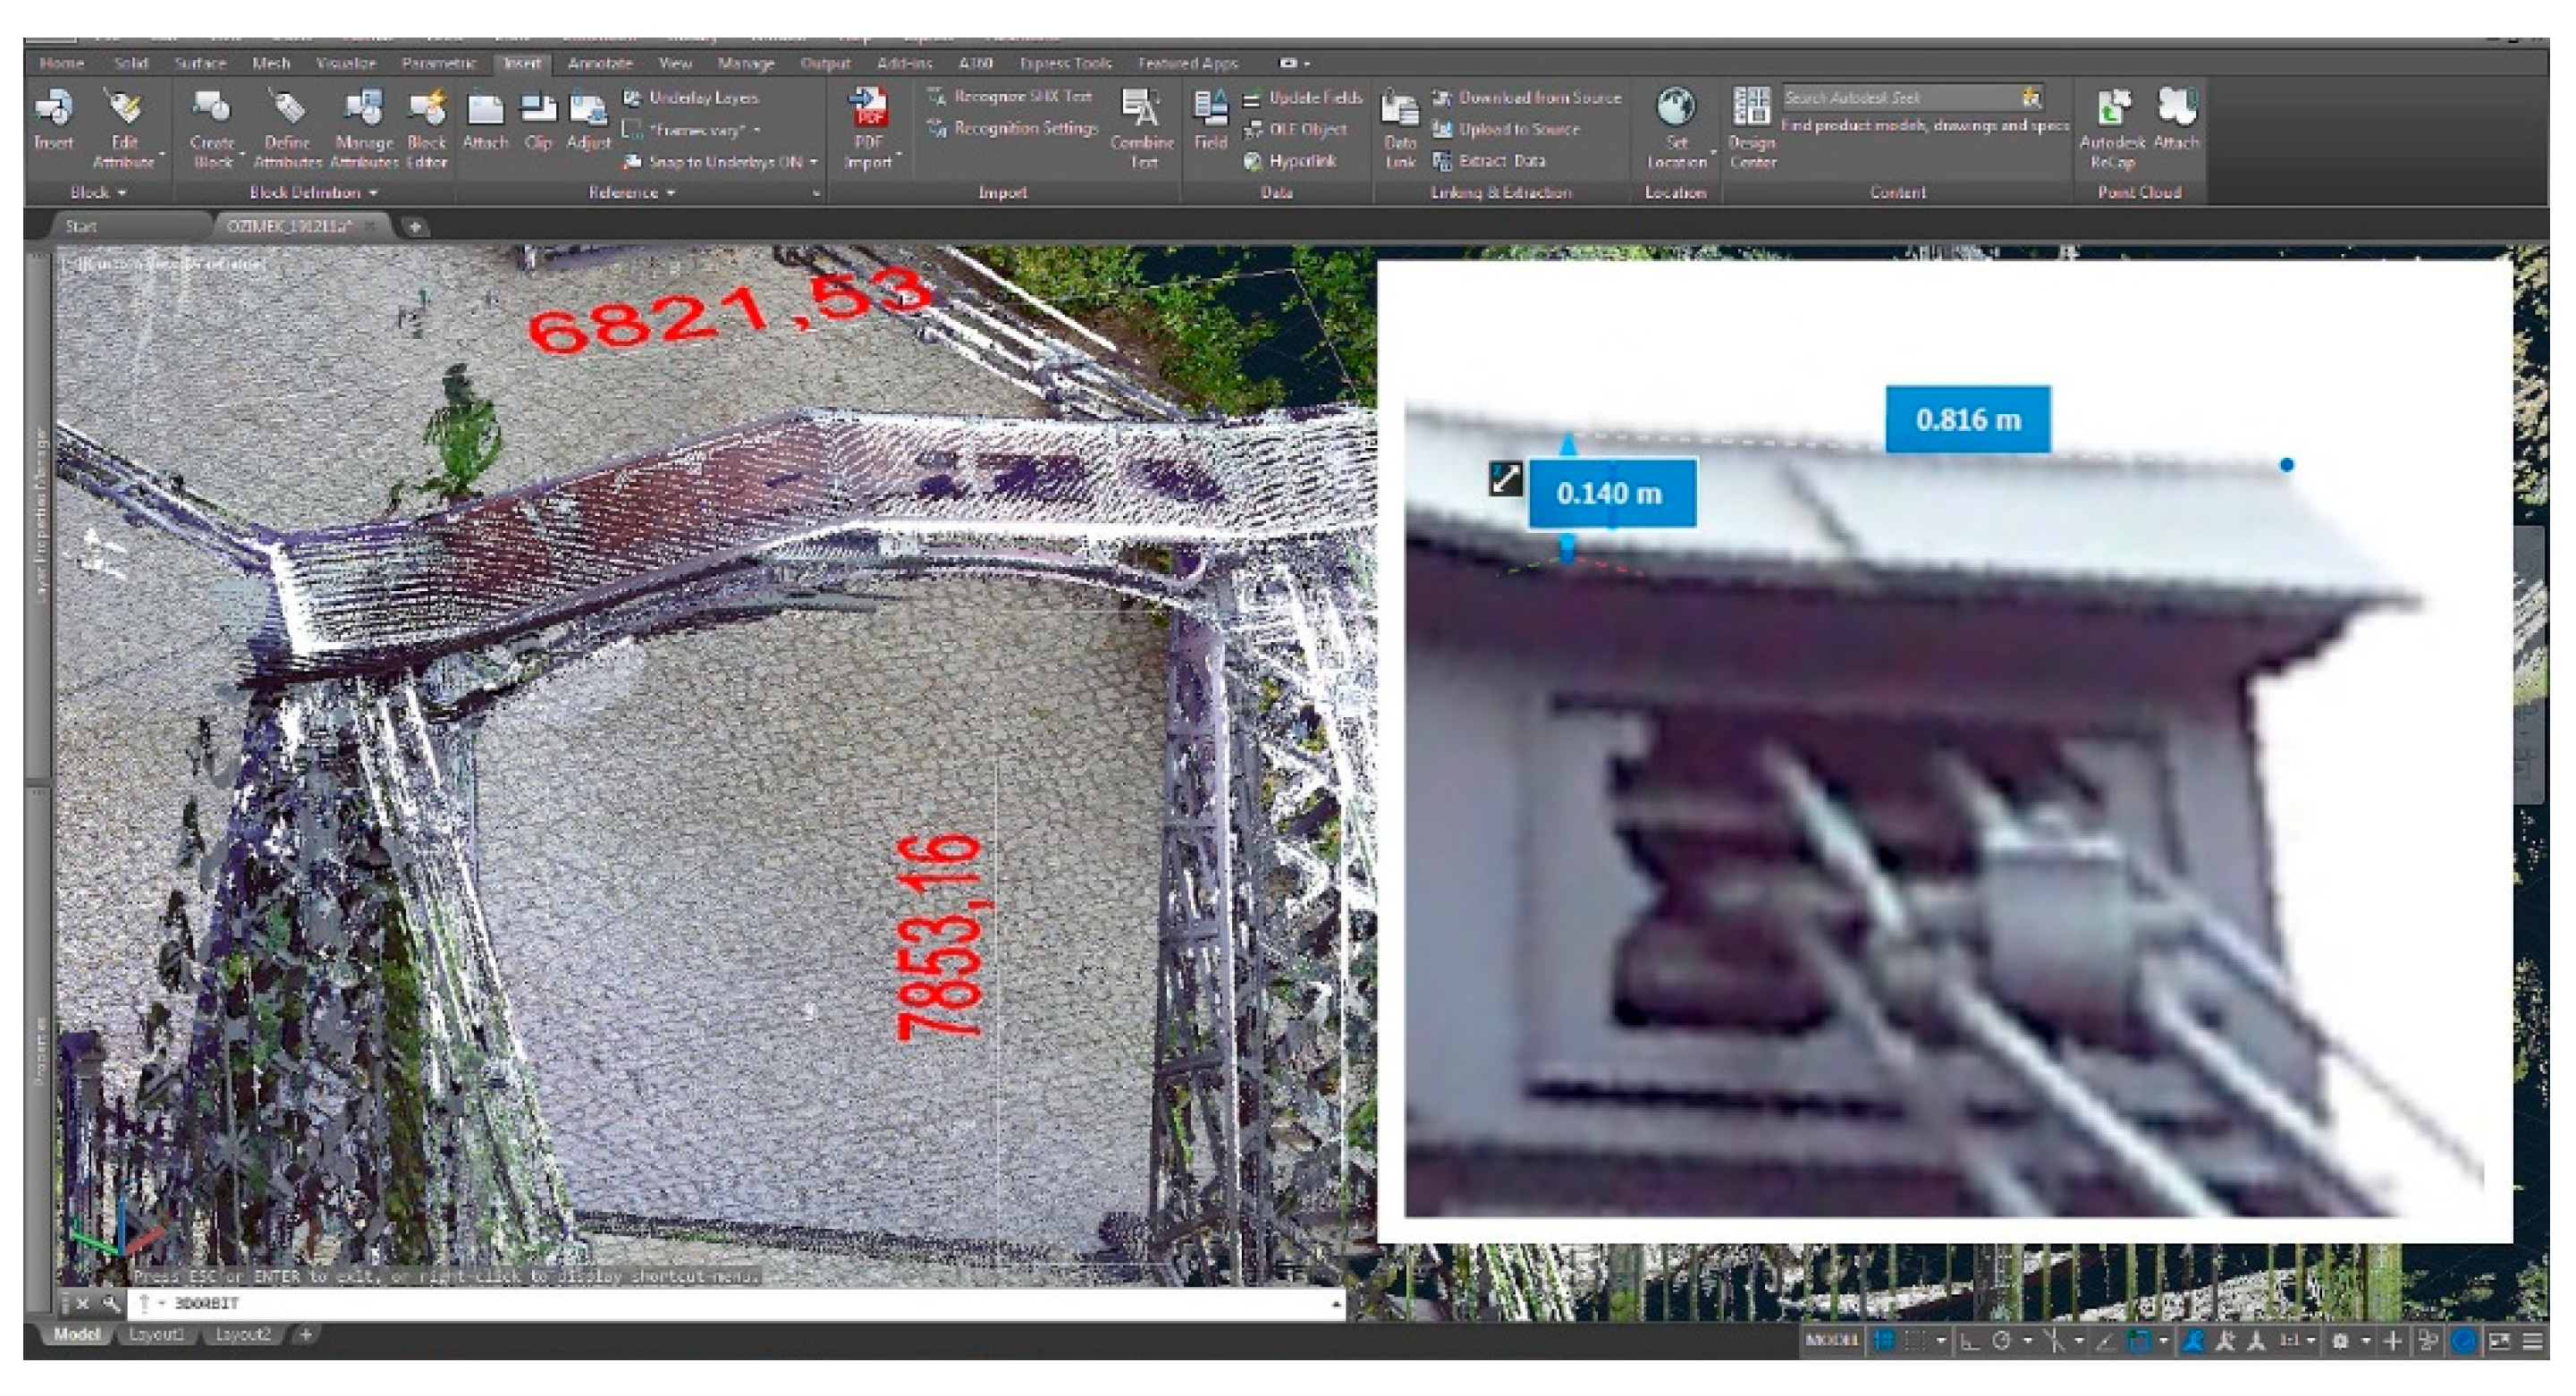Launch the Block Editor
The image size is (2576, 1396).
click(427, 128)
